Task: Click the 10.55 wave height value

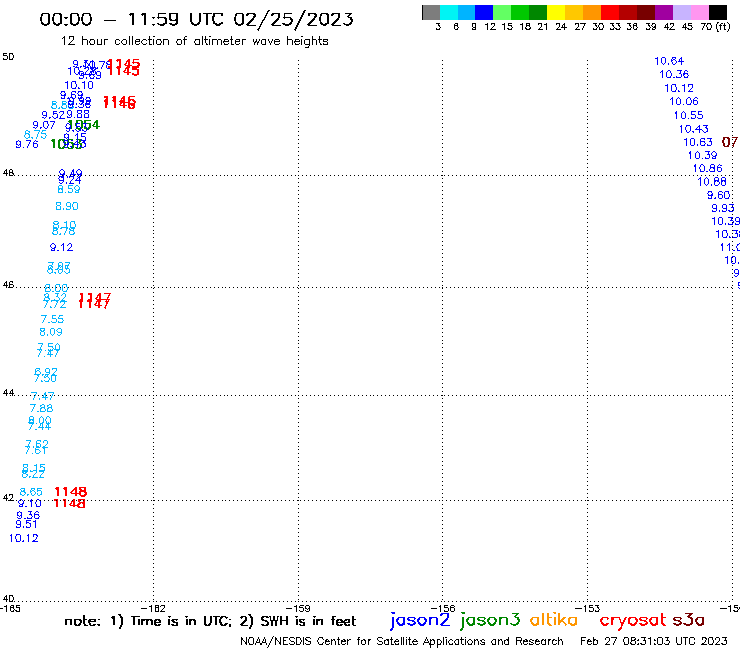Action: [x=688, y=115]
